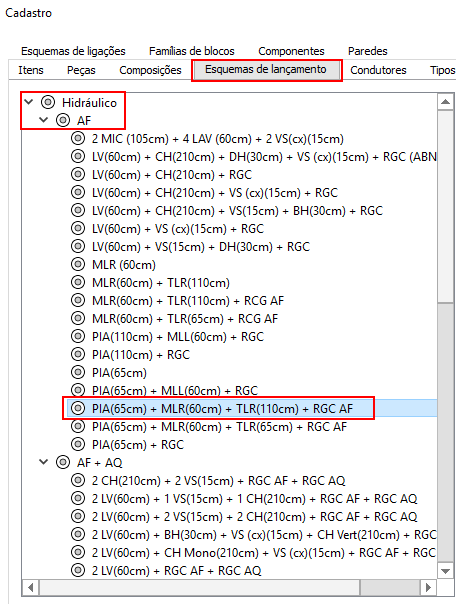Collapse the AF + AQ branch
Image resolution: width=456 pixels, height=604 pixels.
pos(44,461)
